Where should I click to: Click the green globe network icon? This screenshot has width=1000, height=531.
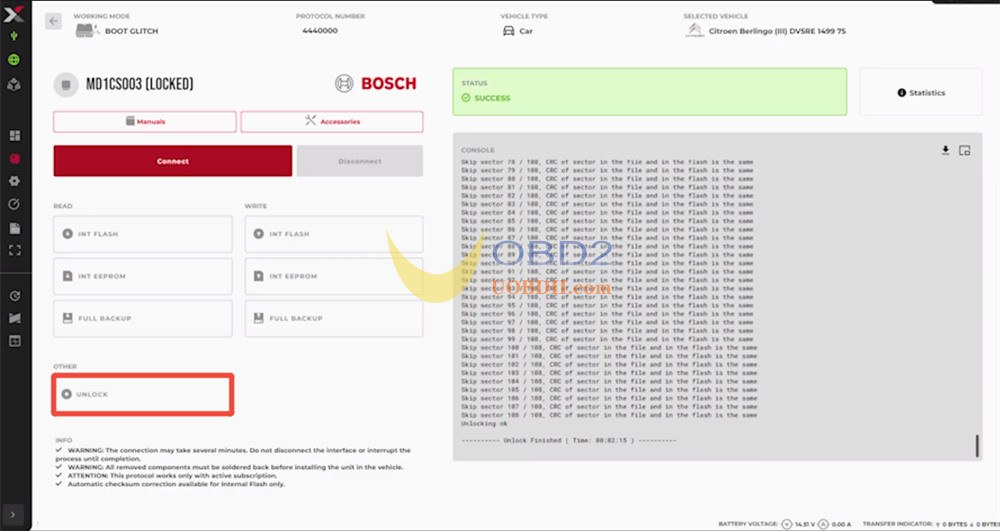pyautogui.click(x=13, y=60)
